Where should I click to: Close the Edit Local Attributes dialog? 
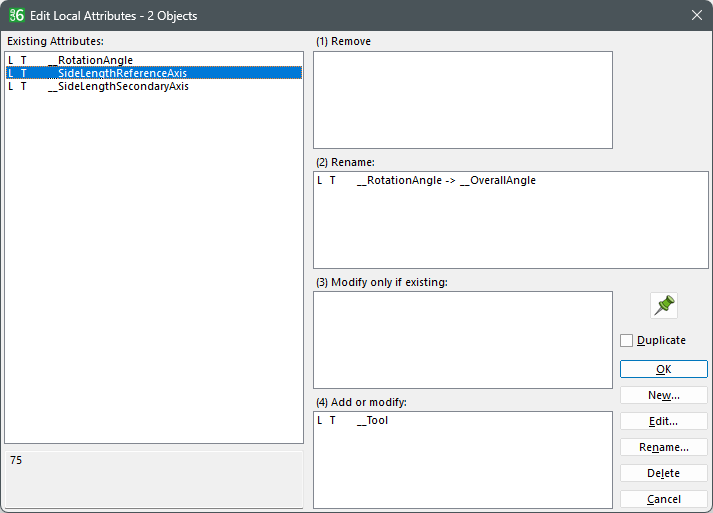[696, 15]
